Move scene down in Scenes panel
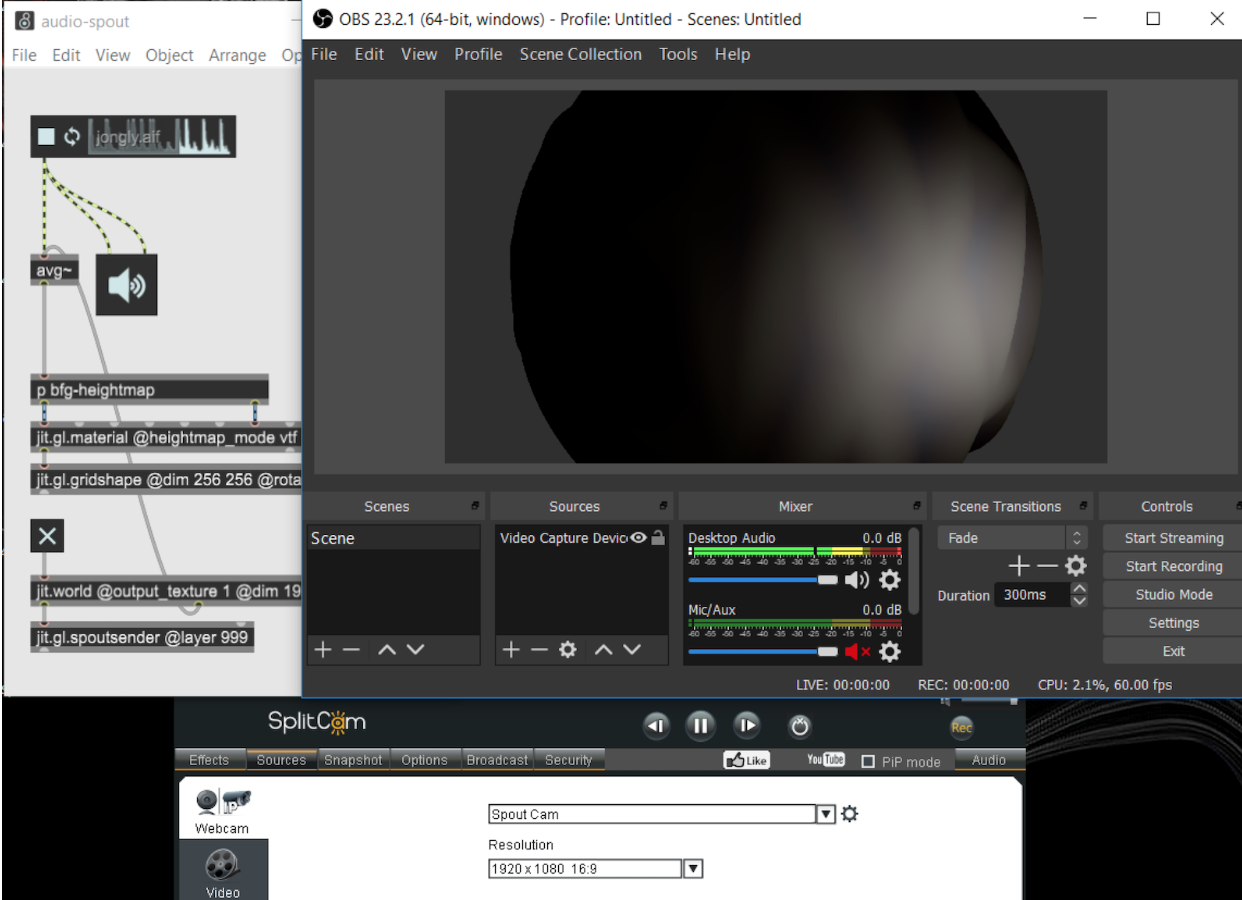Screen dimensions: 1242x900 pos(416,650)
